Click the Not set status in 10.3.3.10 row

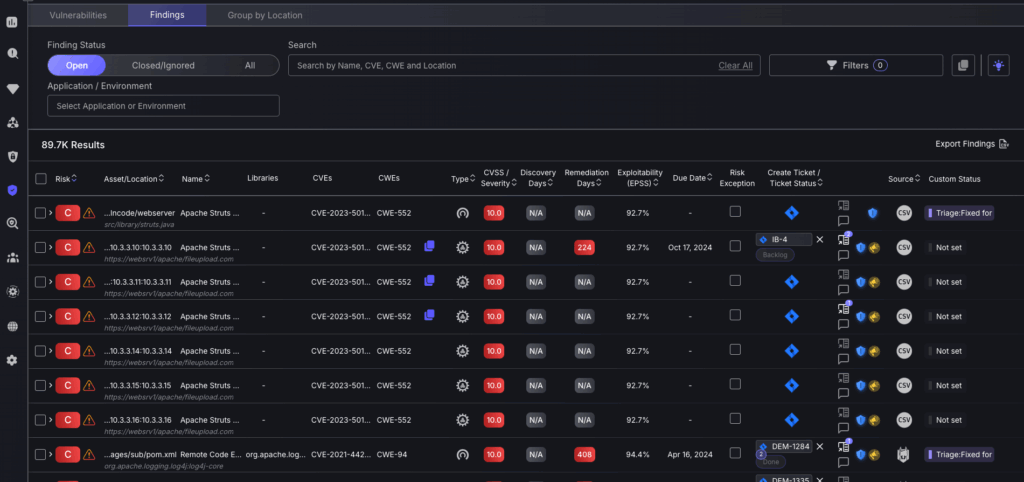[x=948, y=248]
